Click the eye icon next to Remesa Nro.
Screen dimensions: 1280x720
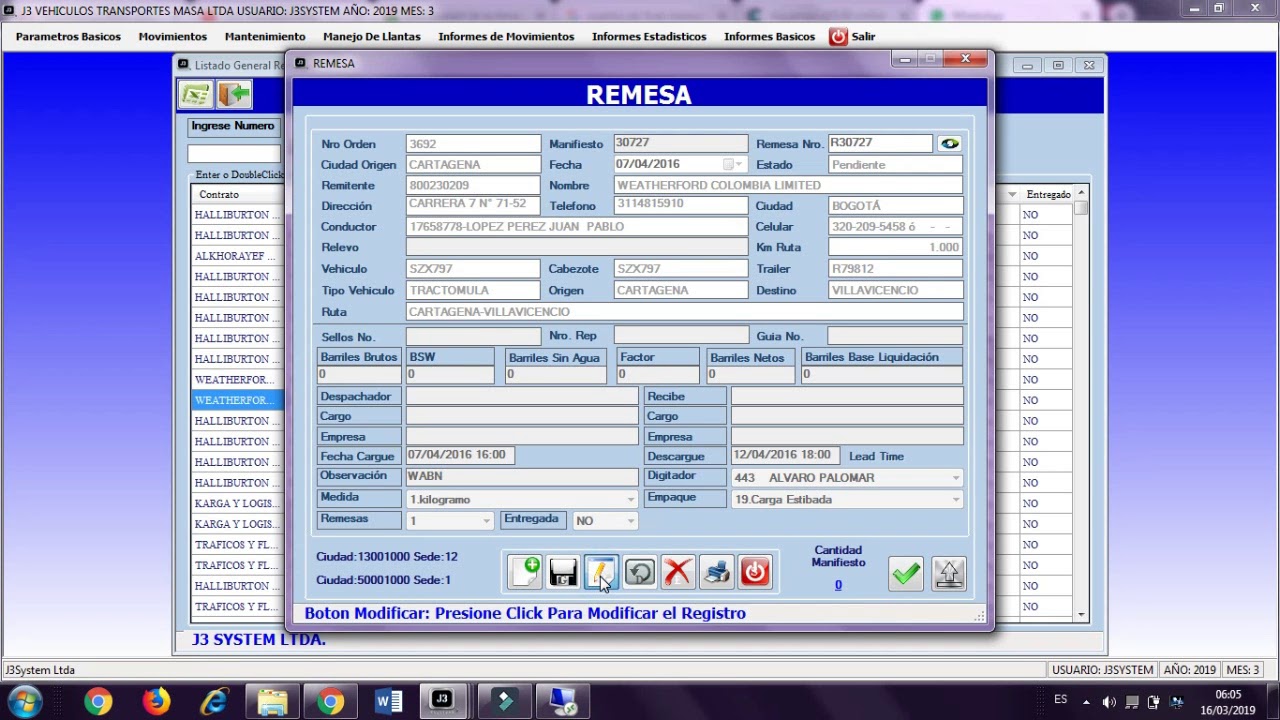click(949, 144)
